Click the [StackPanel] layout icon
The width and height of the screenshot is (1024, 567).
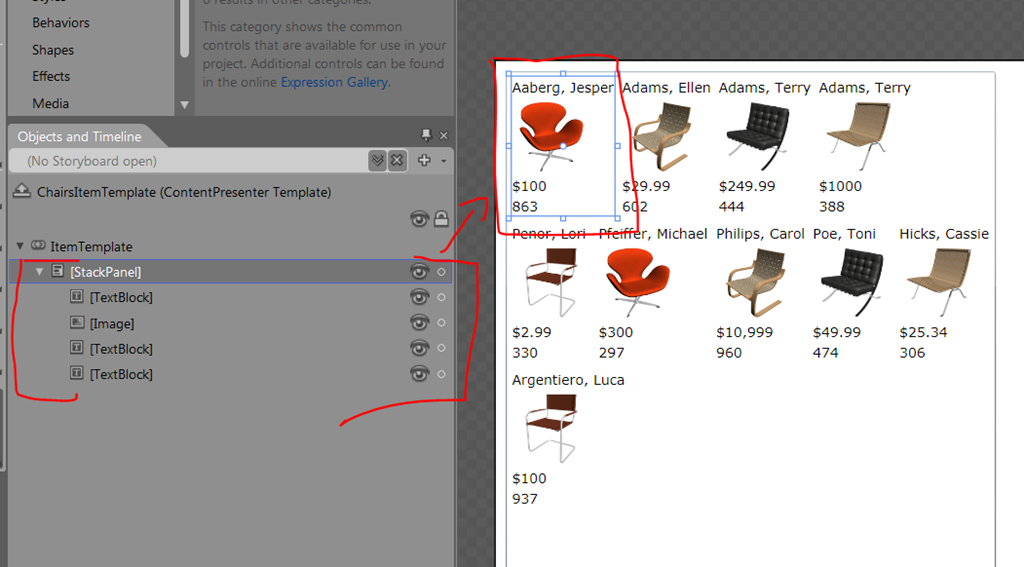pos(57,270)
